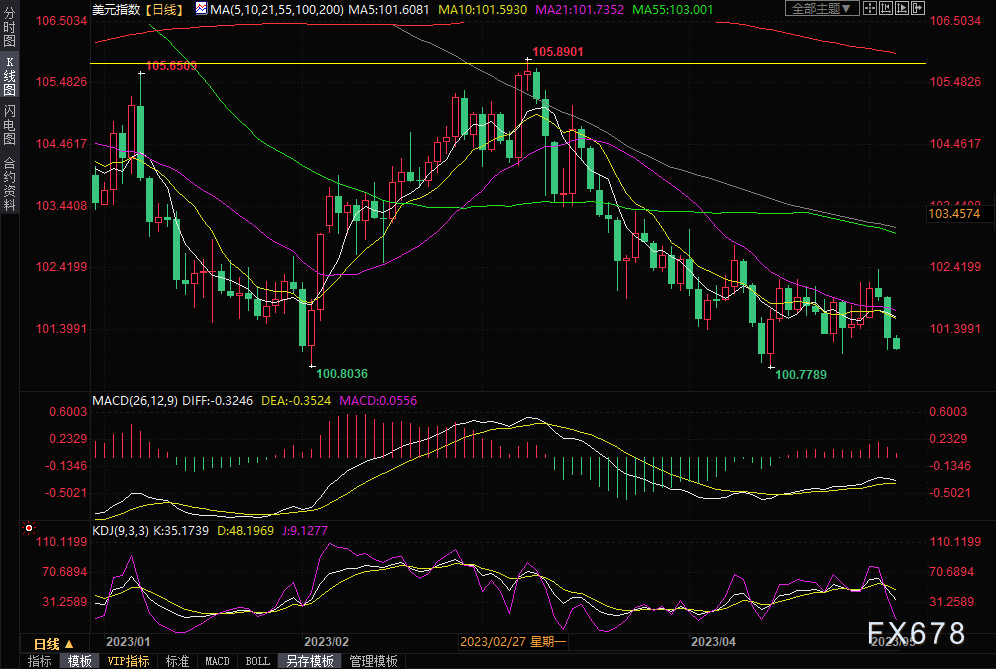The image size is (996, 669).
Task: Select the K线图 tab in left sidebar
Action: click(9, 75)
